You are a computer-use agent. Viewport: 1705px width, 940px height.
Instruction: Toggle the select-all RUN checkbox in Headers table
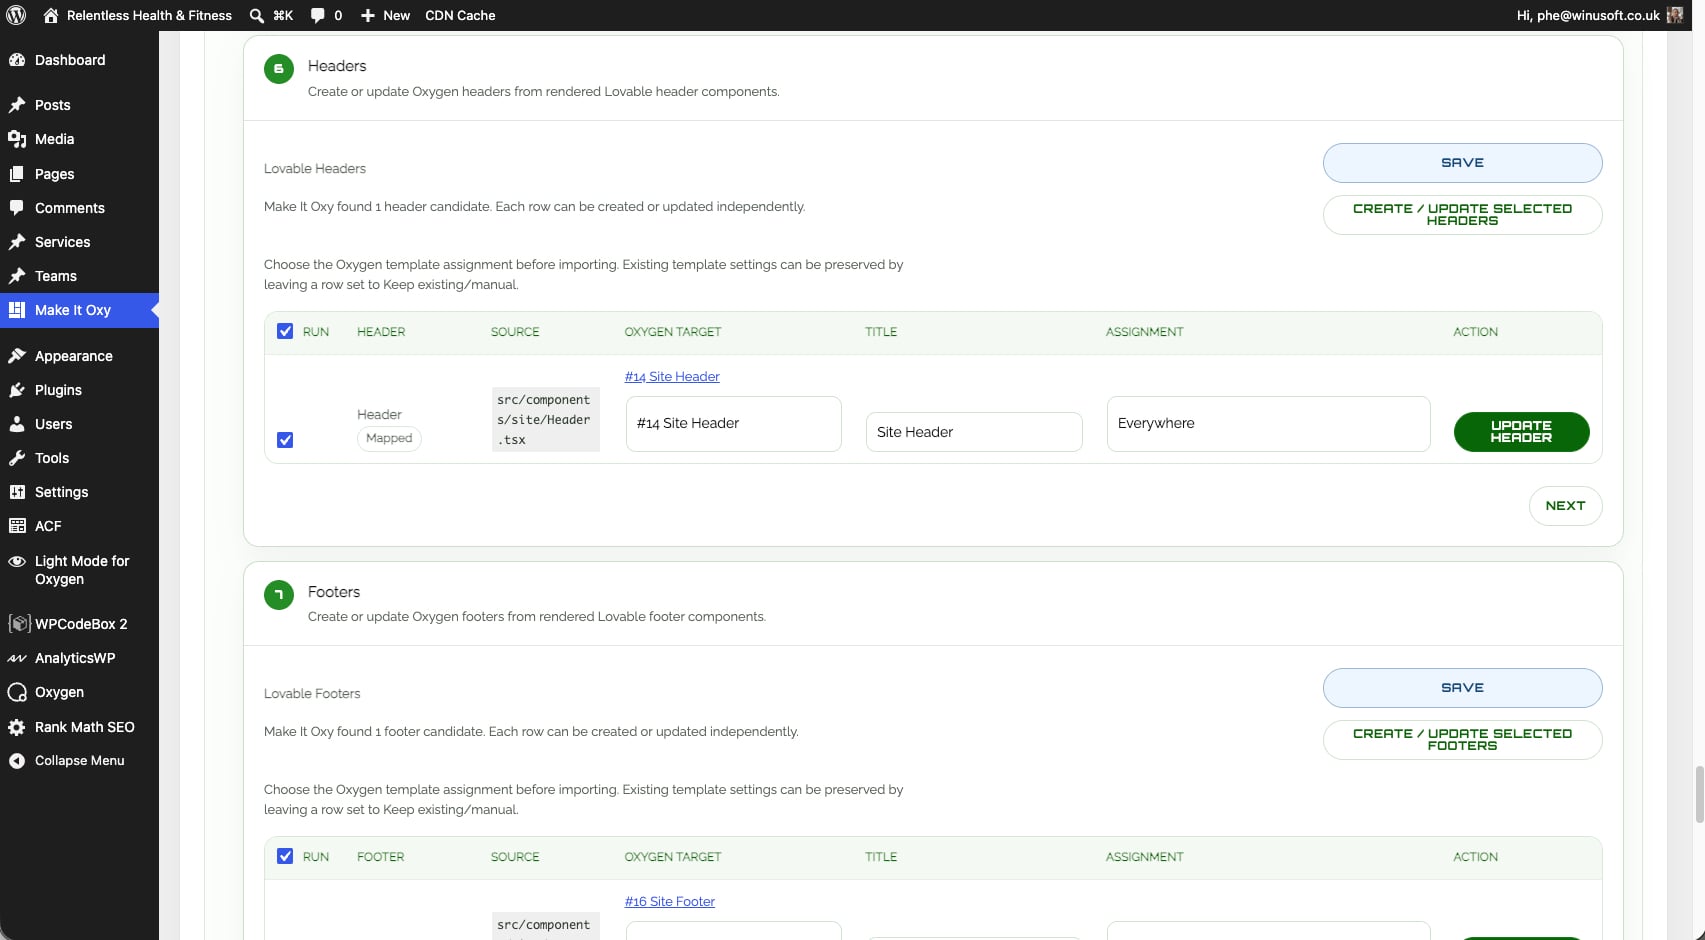[x=285, y=331]
